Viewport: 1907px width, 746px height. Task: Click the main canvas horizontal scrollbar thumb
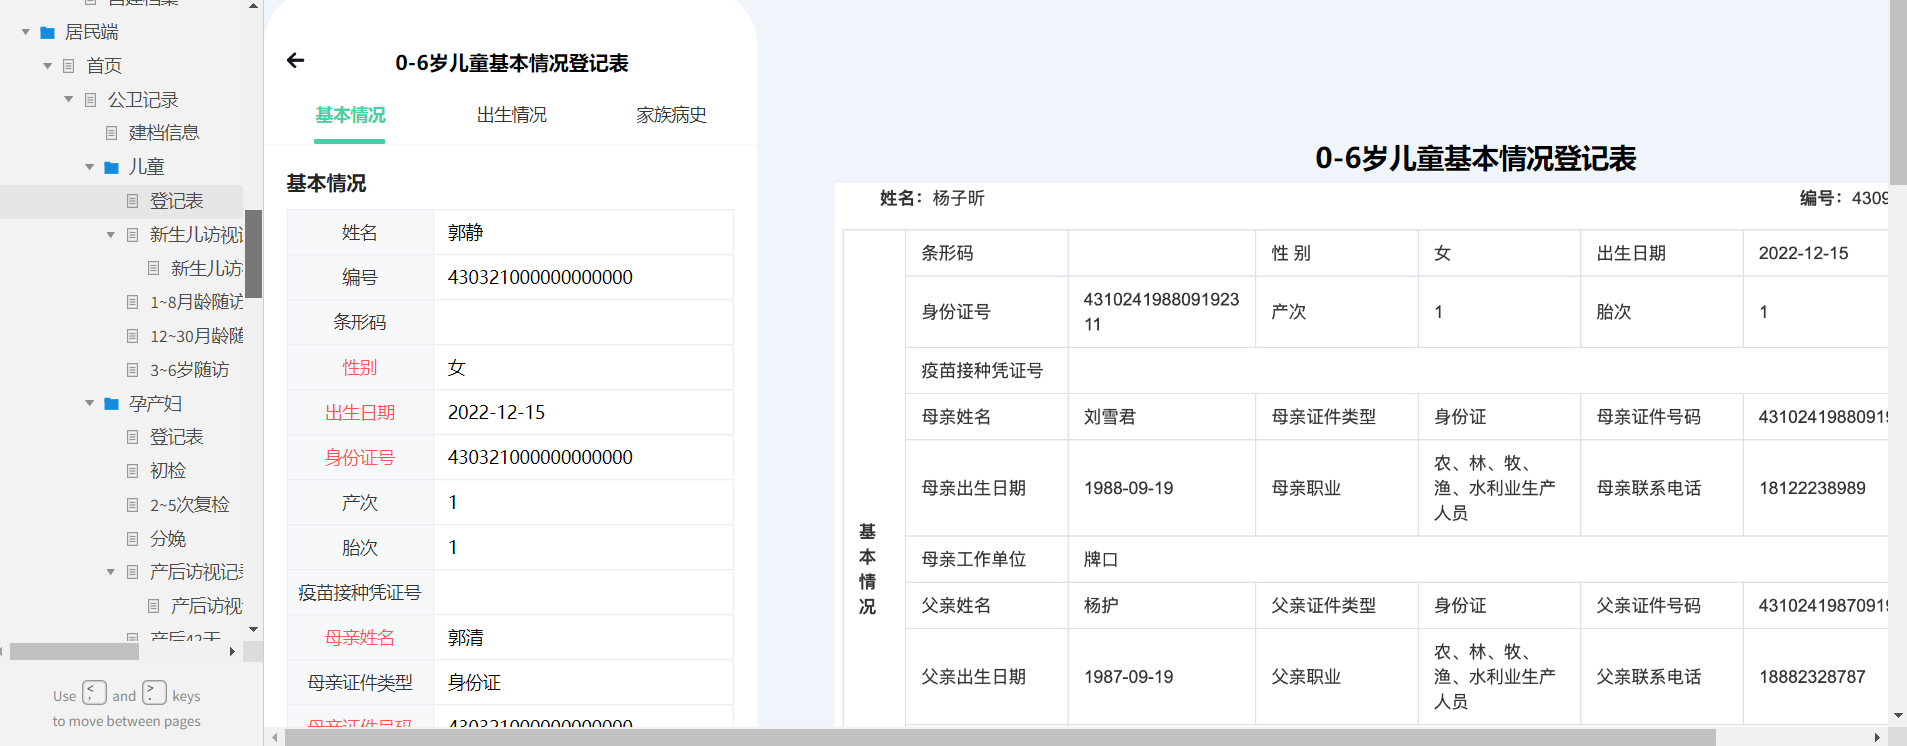click(1000, 737)
